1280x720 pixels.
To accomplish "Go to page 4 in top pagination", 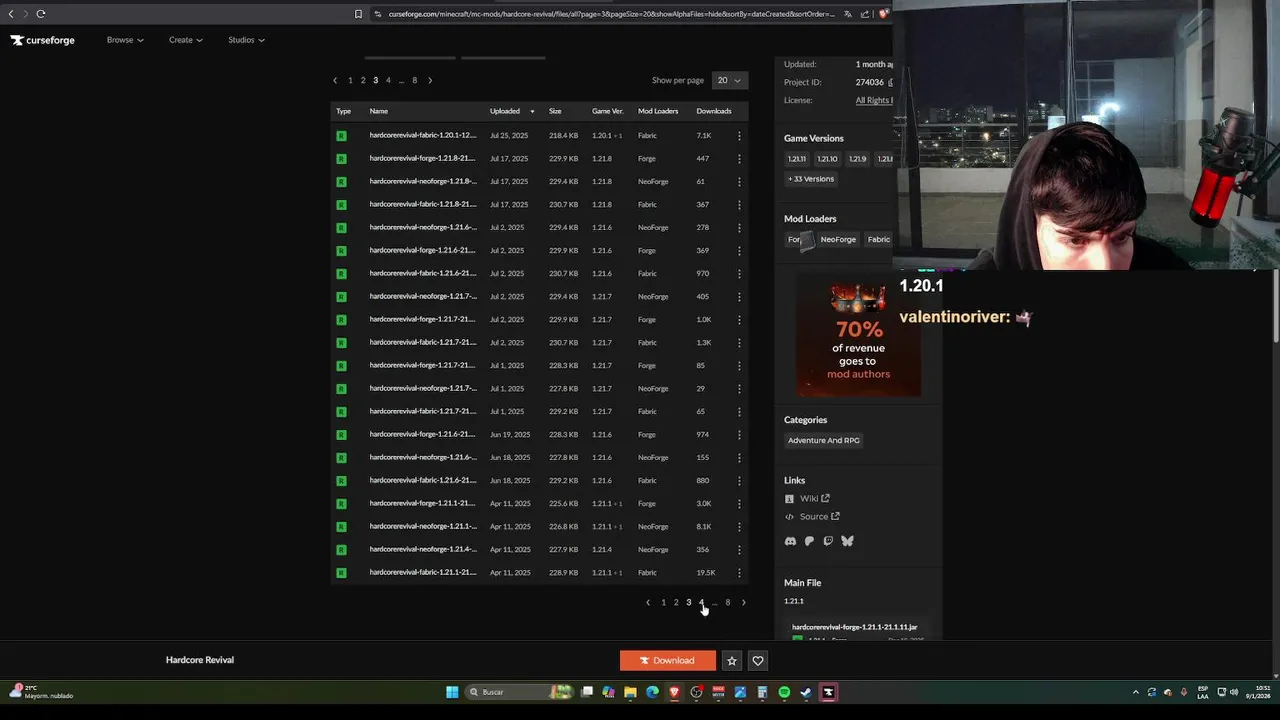I will (388, 80).
